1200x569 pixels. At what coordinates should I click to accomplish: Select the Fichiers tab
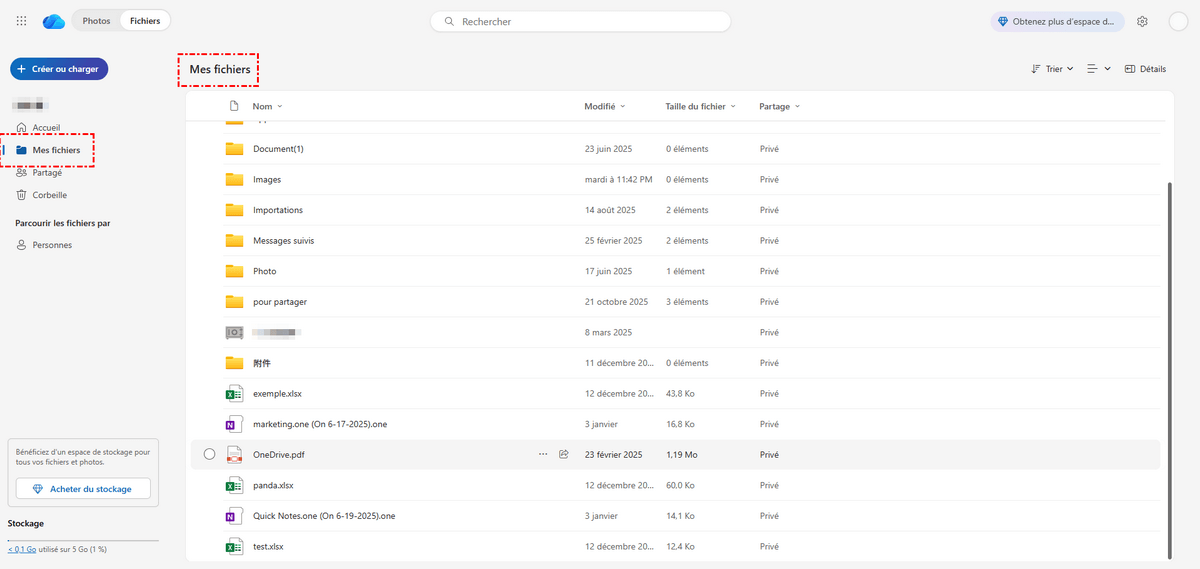[x=145, y=21]
